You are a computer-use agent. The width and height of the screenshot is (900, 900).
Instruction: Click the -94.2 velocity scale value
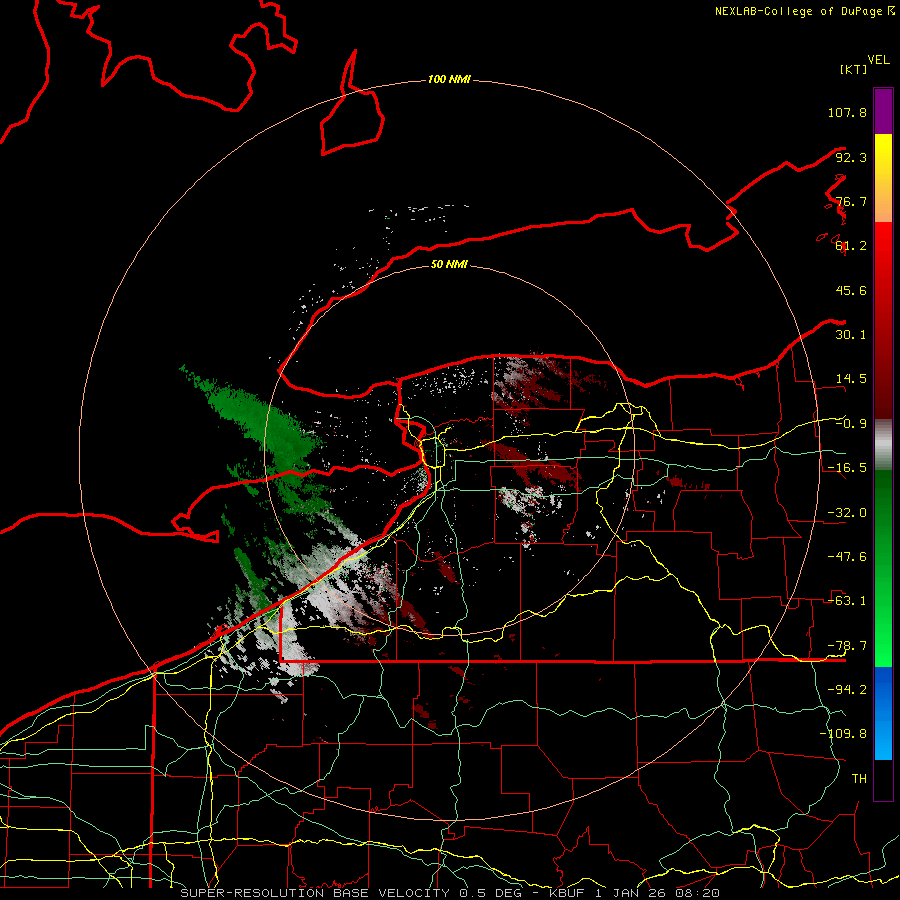[847, 690]
